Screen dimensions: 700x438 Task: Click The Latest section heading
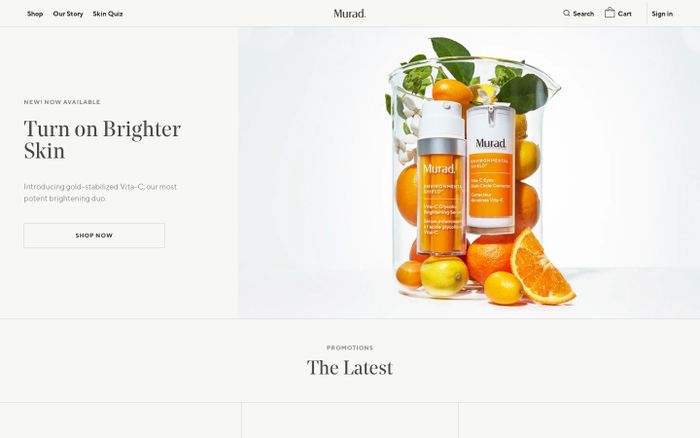(x=350, y=368)
